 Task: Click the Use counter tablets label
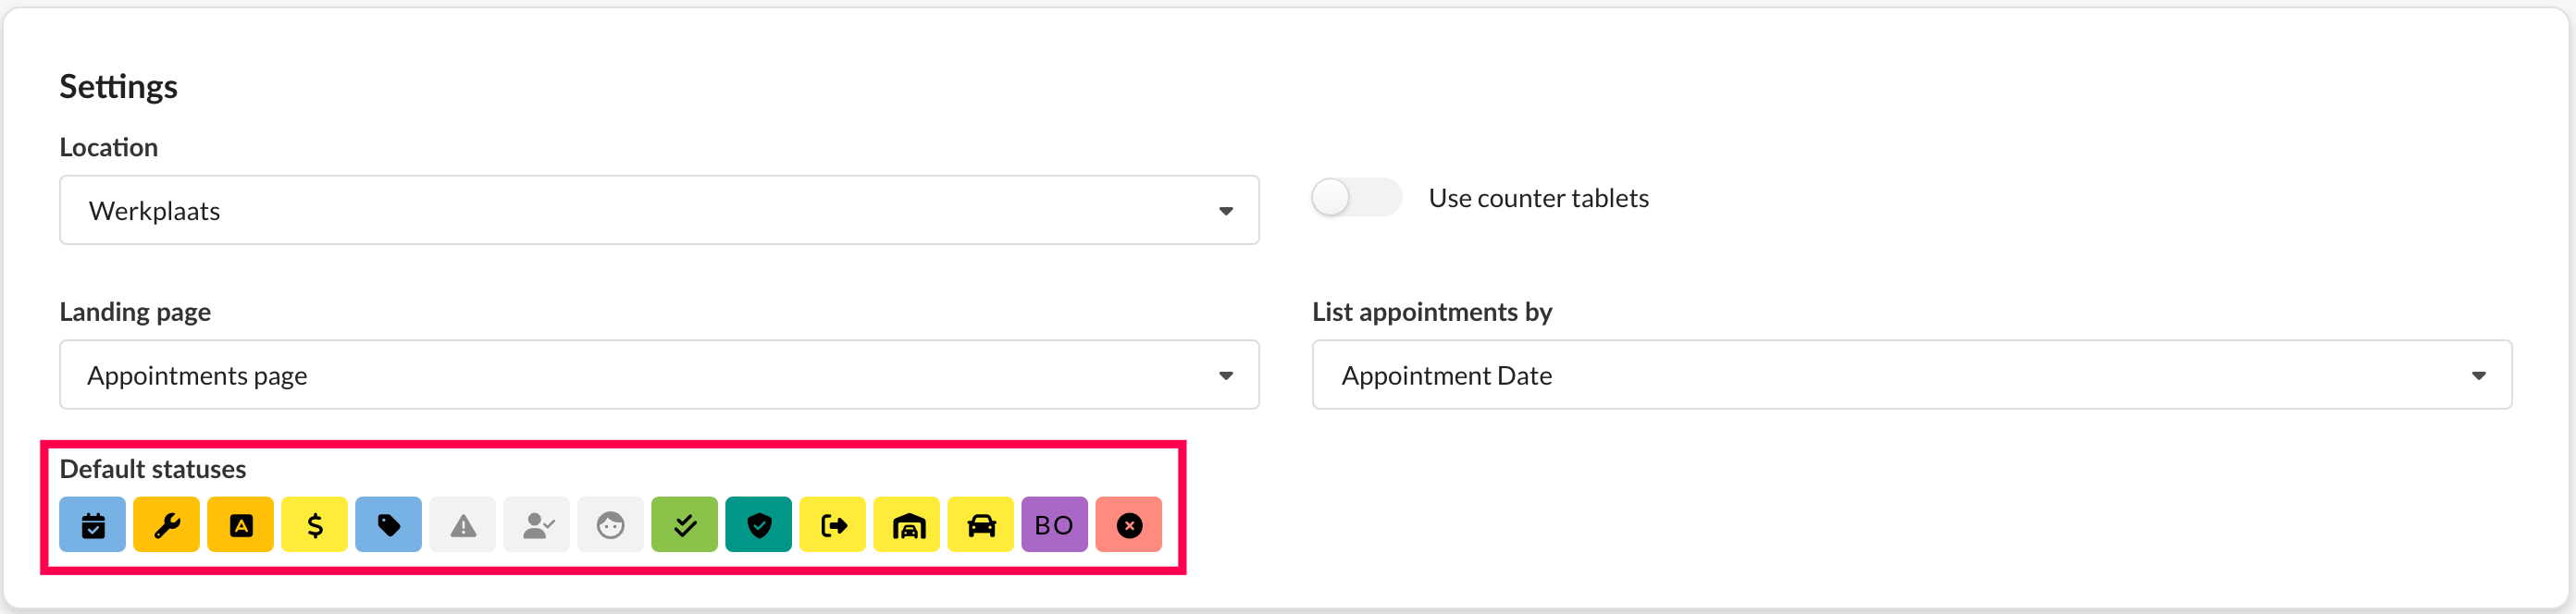1538,198
